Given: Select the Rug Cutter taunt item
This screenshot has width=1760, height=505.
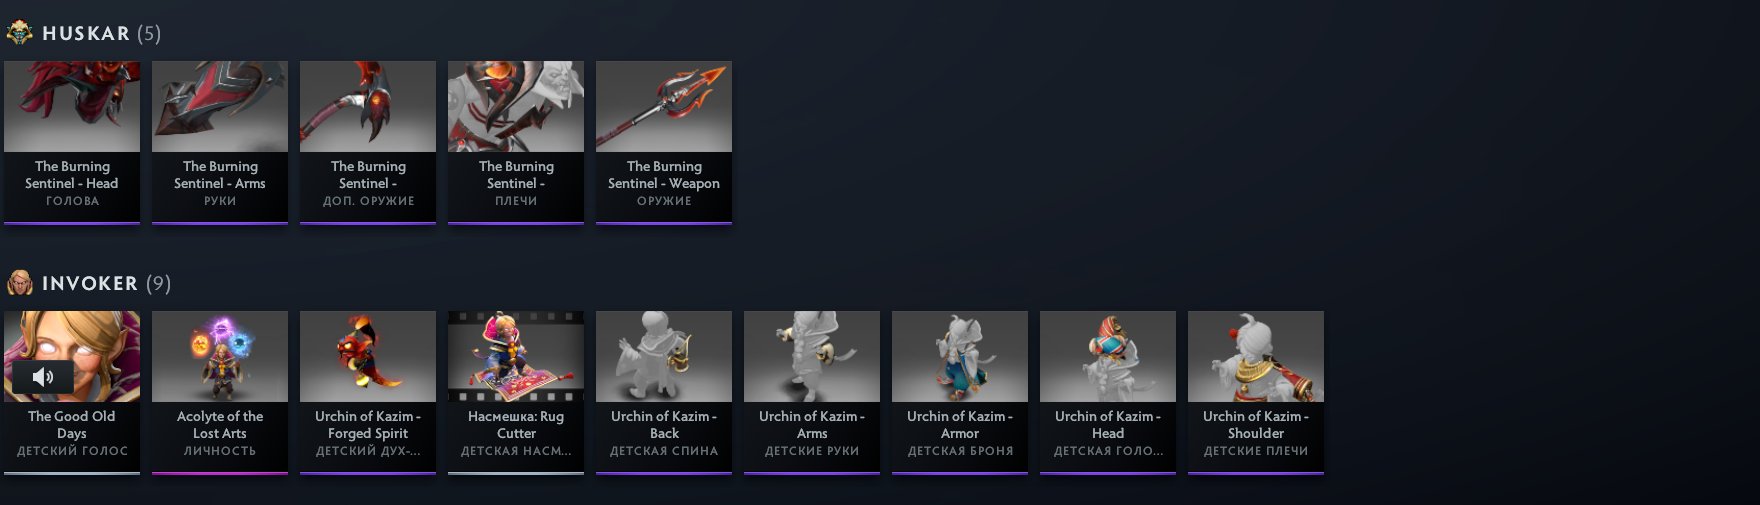Looking at the screenshot, I should 516,393.
